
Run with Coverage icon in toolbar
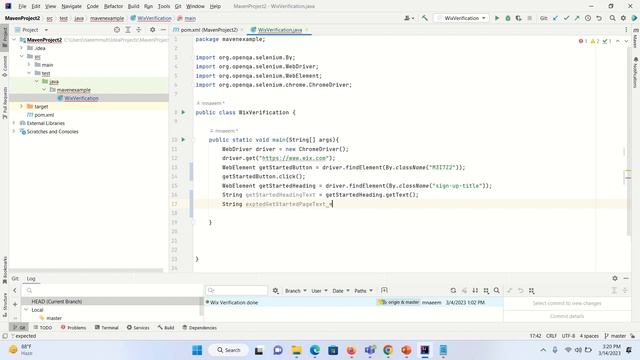coord(518,18)
